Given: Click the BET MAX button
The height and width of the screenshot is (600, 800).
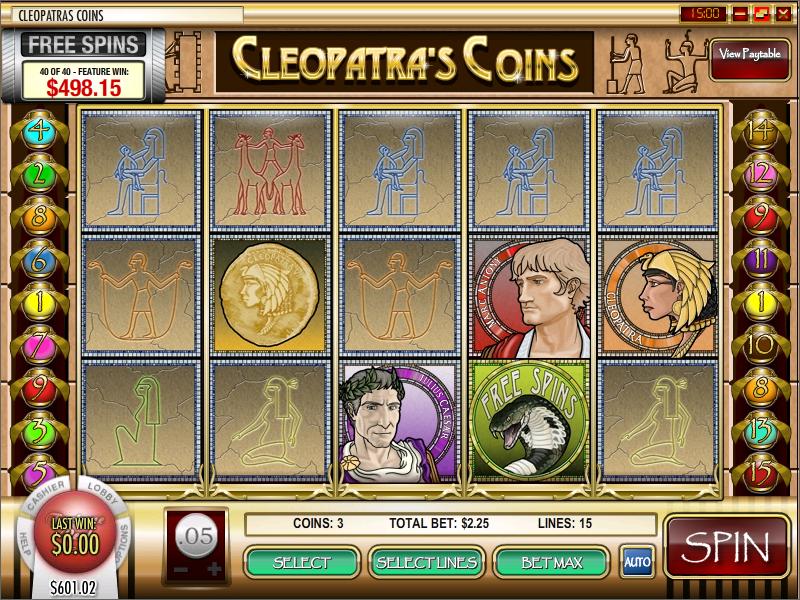Looking at the screenshot, I should [552, 562].
